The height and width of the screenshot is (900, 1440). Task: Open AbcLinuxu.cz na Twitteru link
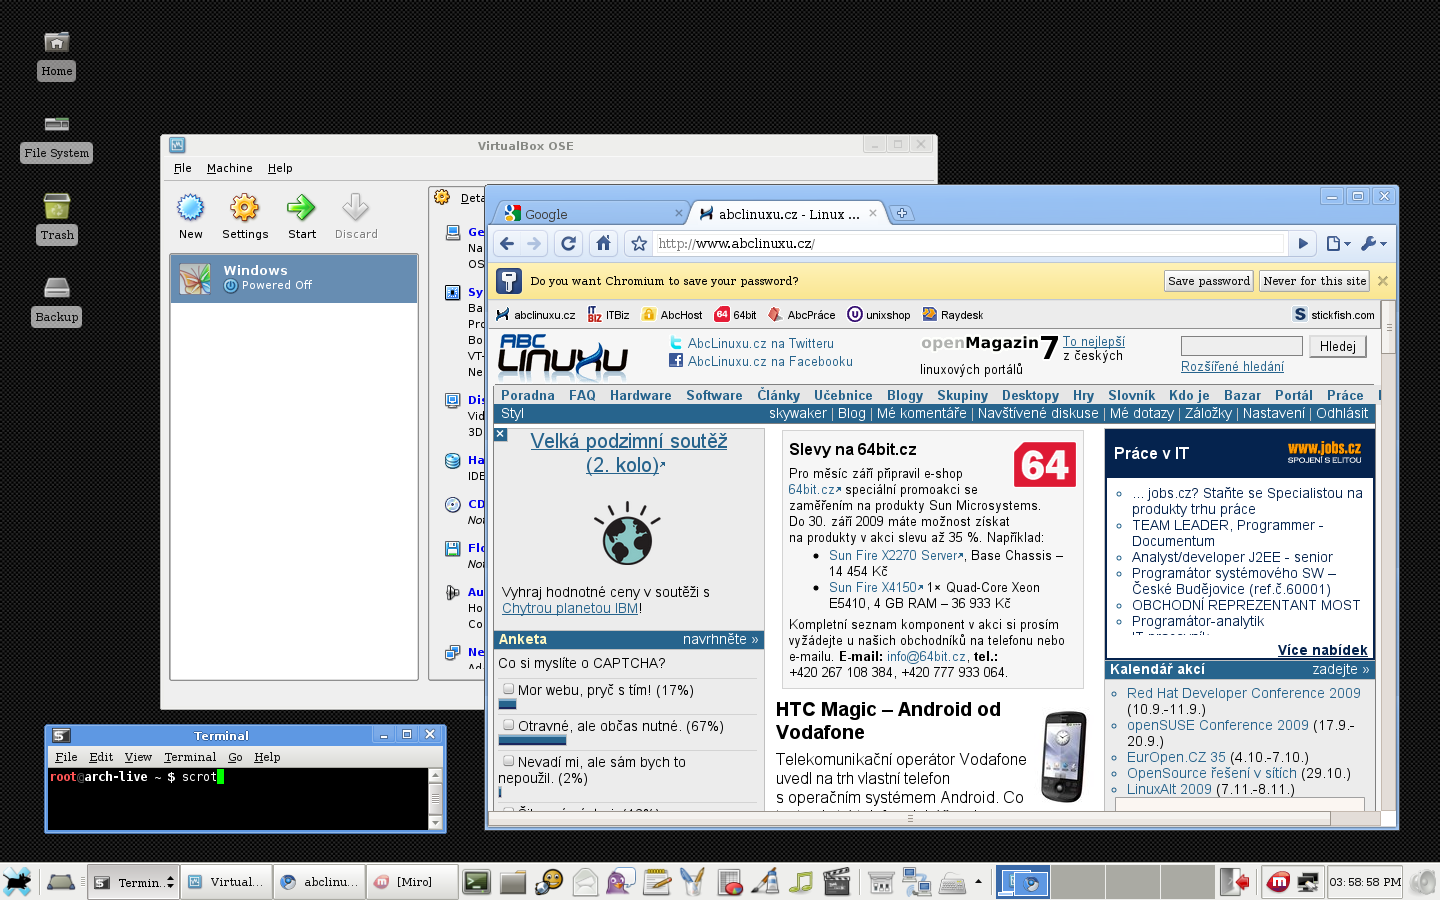760,343
